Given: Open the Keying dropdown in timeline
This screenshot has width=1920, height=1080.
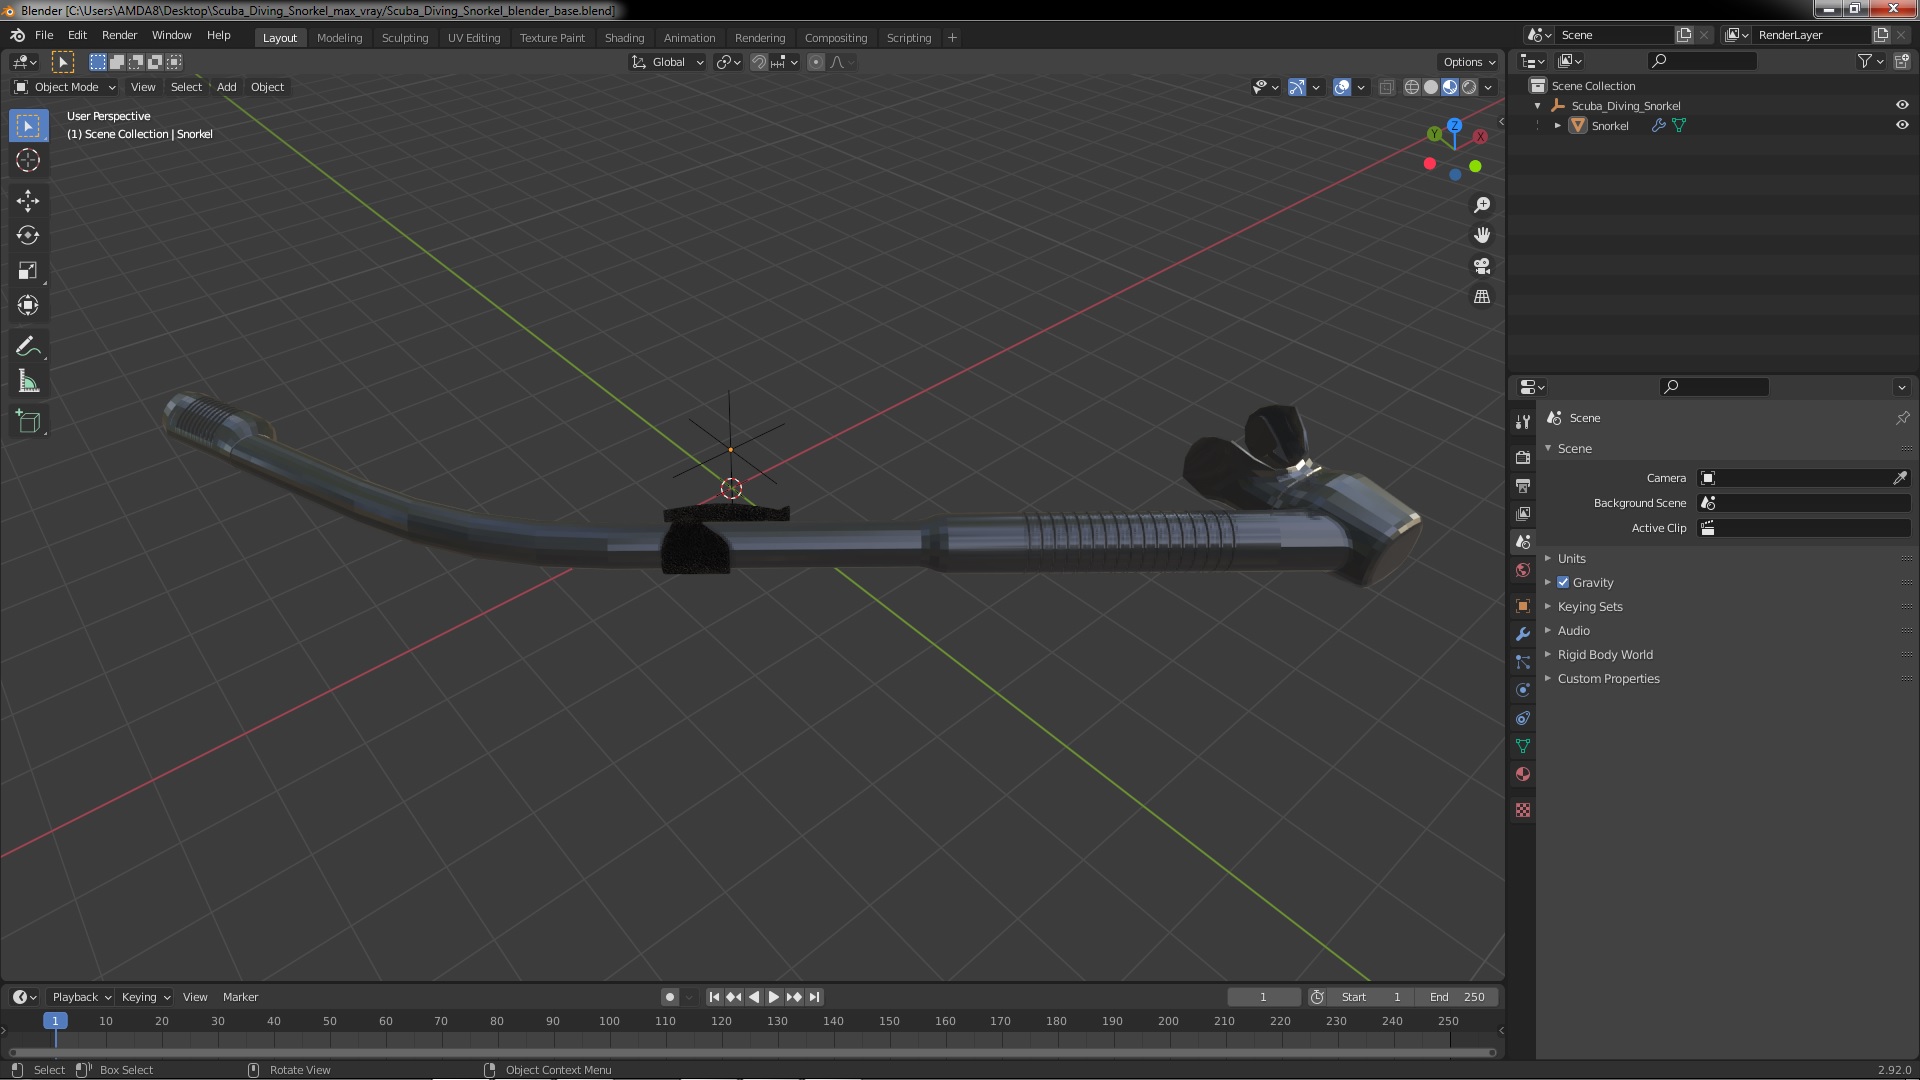Looking at the screenshot, I should tap(145, 997).
